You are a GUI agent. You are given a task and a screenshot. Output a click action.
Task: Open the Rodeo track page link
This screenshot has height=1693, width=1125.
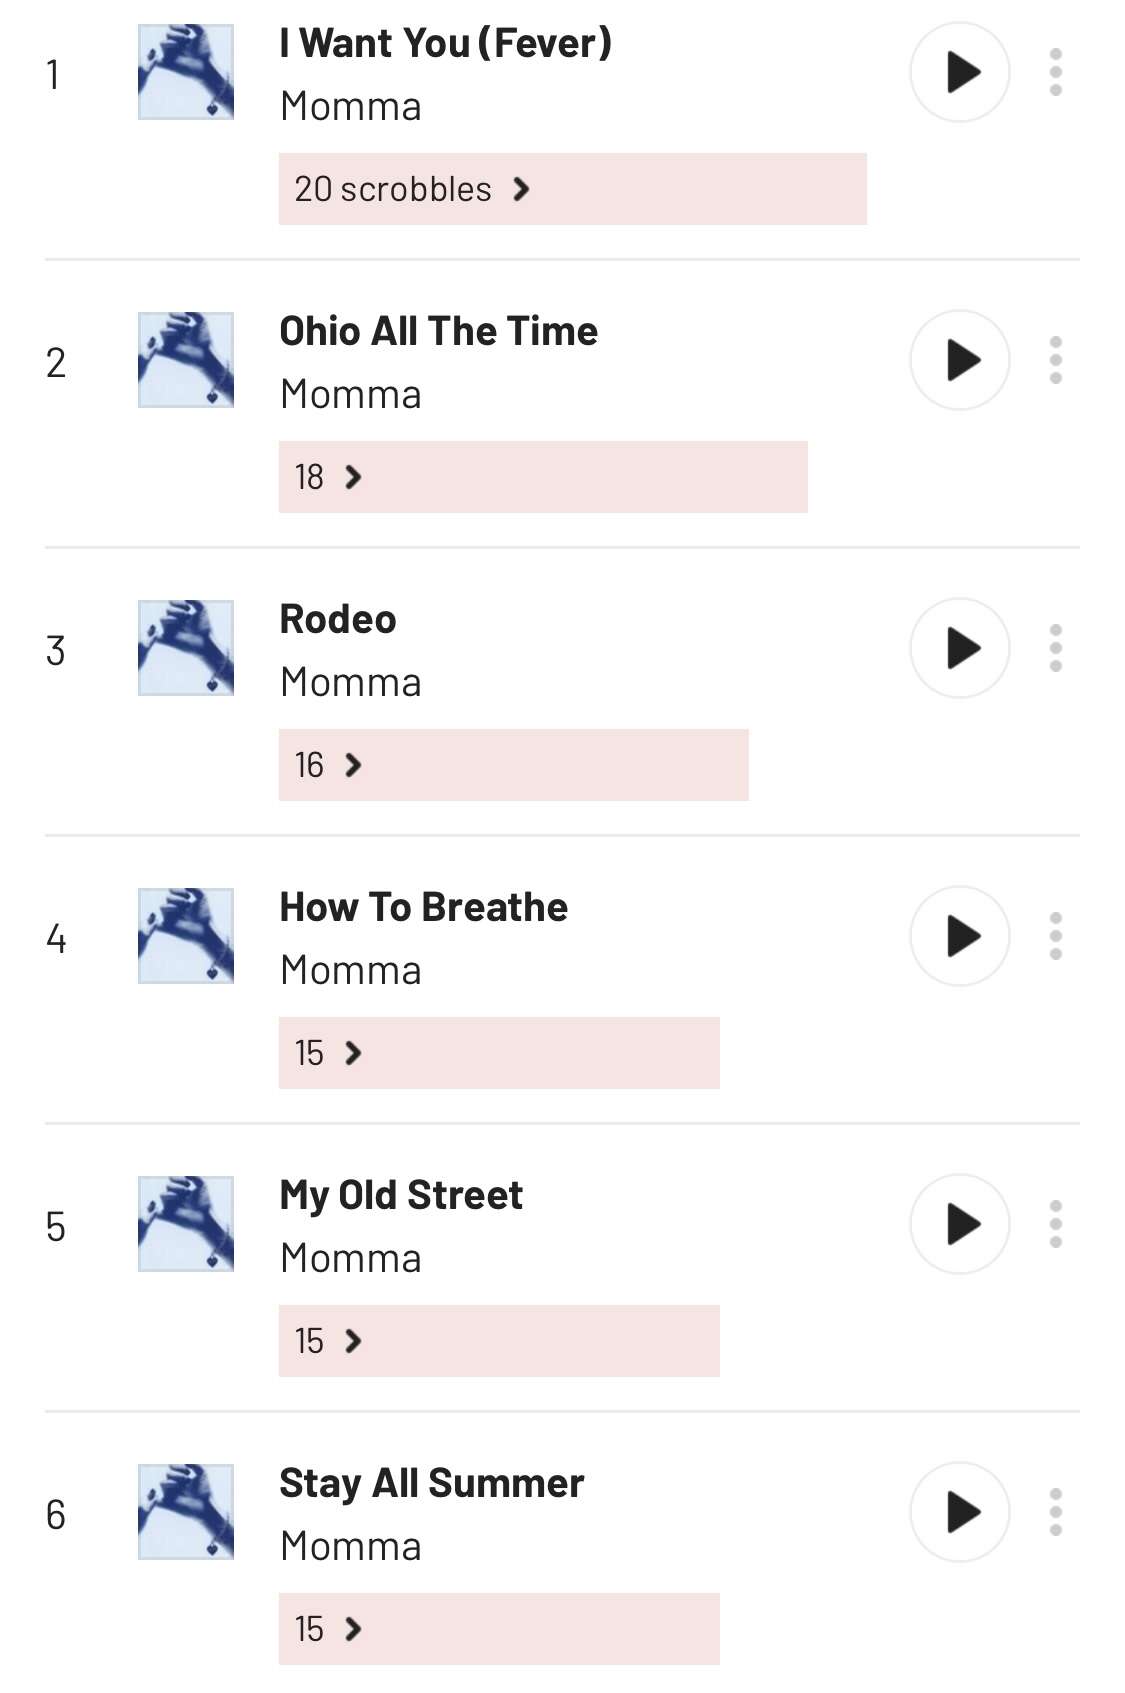pyautogui.click(x=338, y=619)
